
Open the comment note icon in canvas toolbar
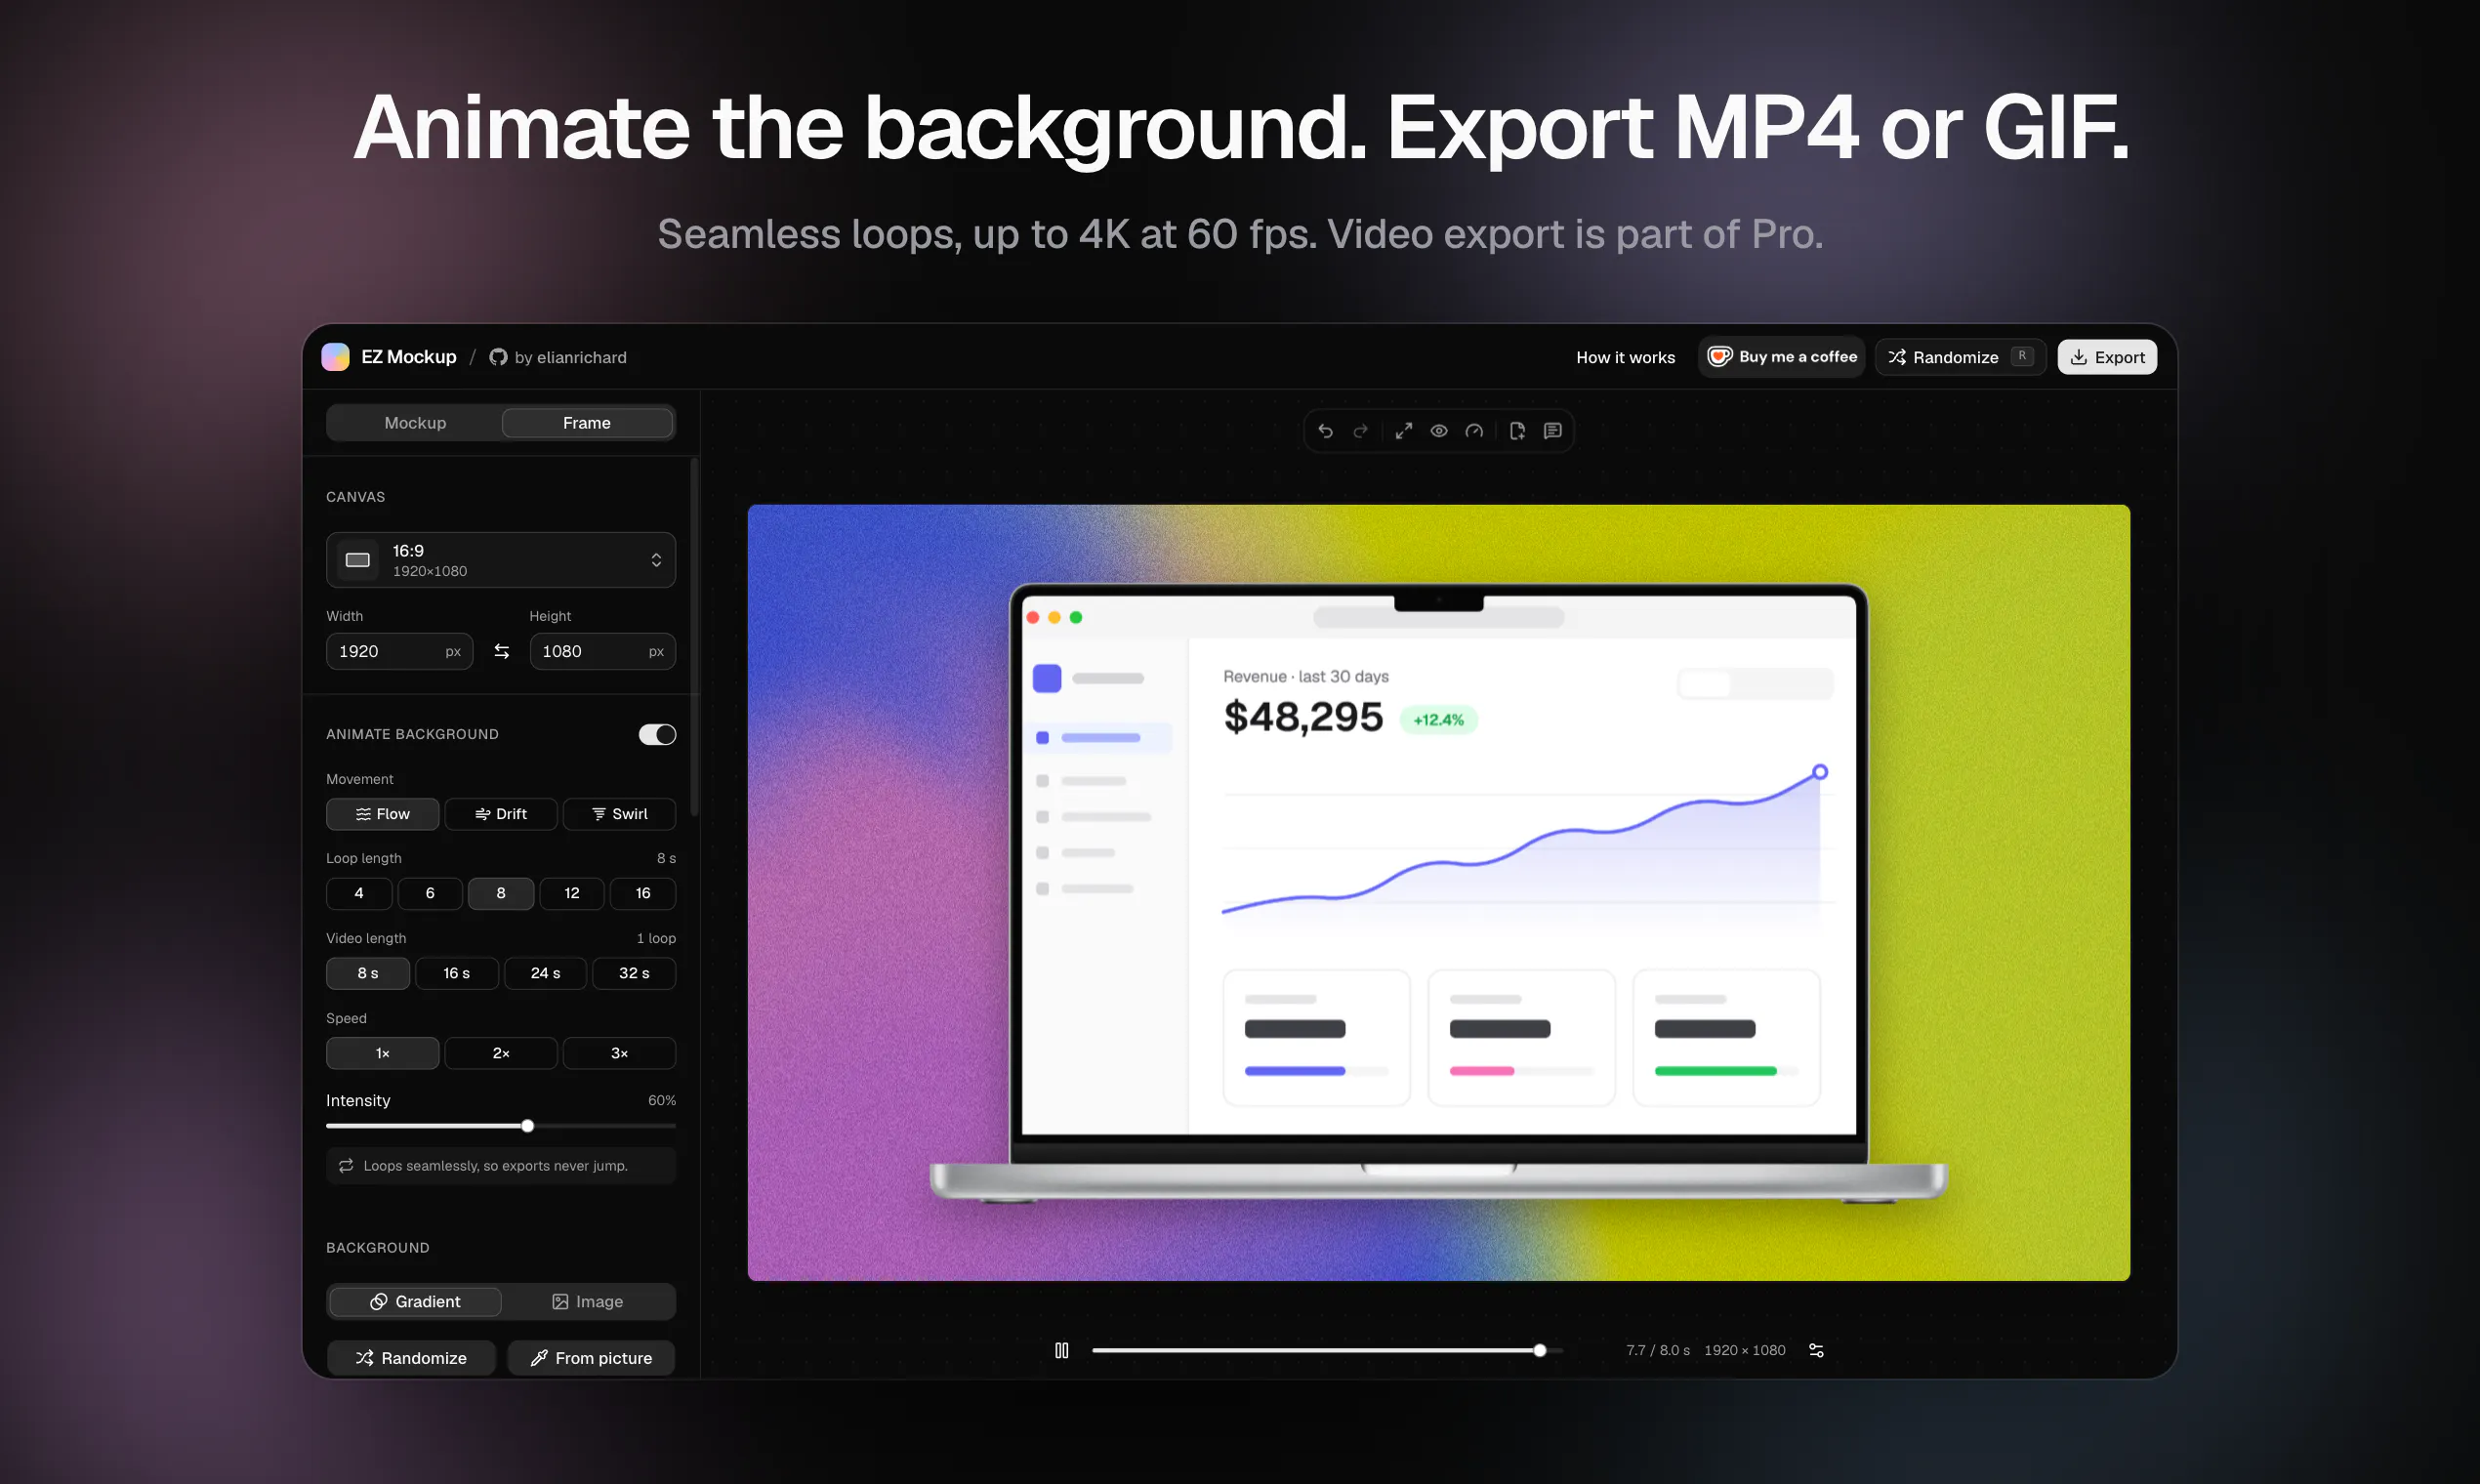(1553, 431)
